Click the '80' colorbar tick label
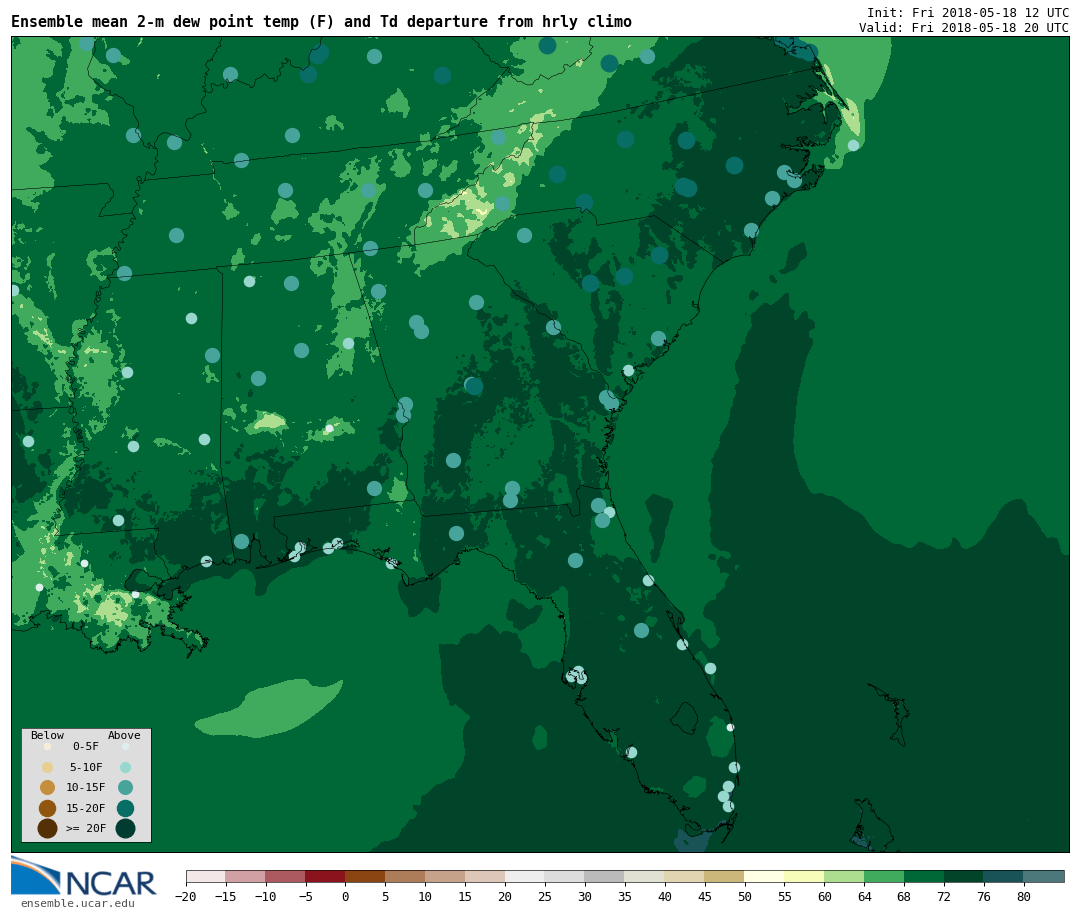 (x=1024, y=897)
